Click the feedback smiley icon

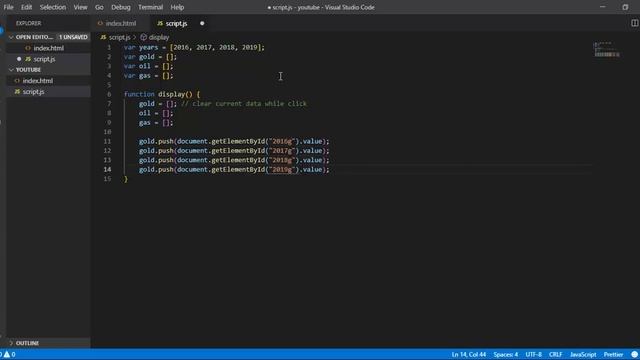[x=635, y=354]
